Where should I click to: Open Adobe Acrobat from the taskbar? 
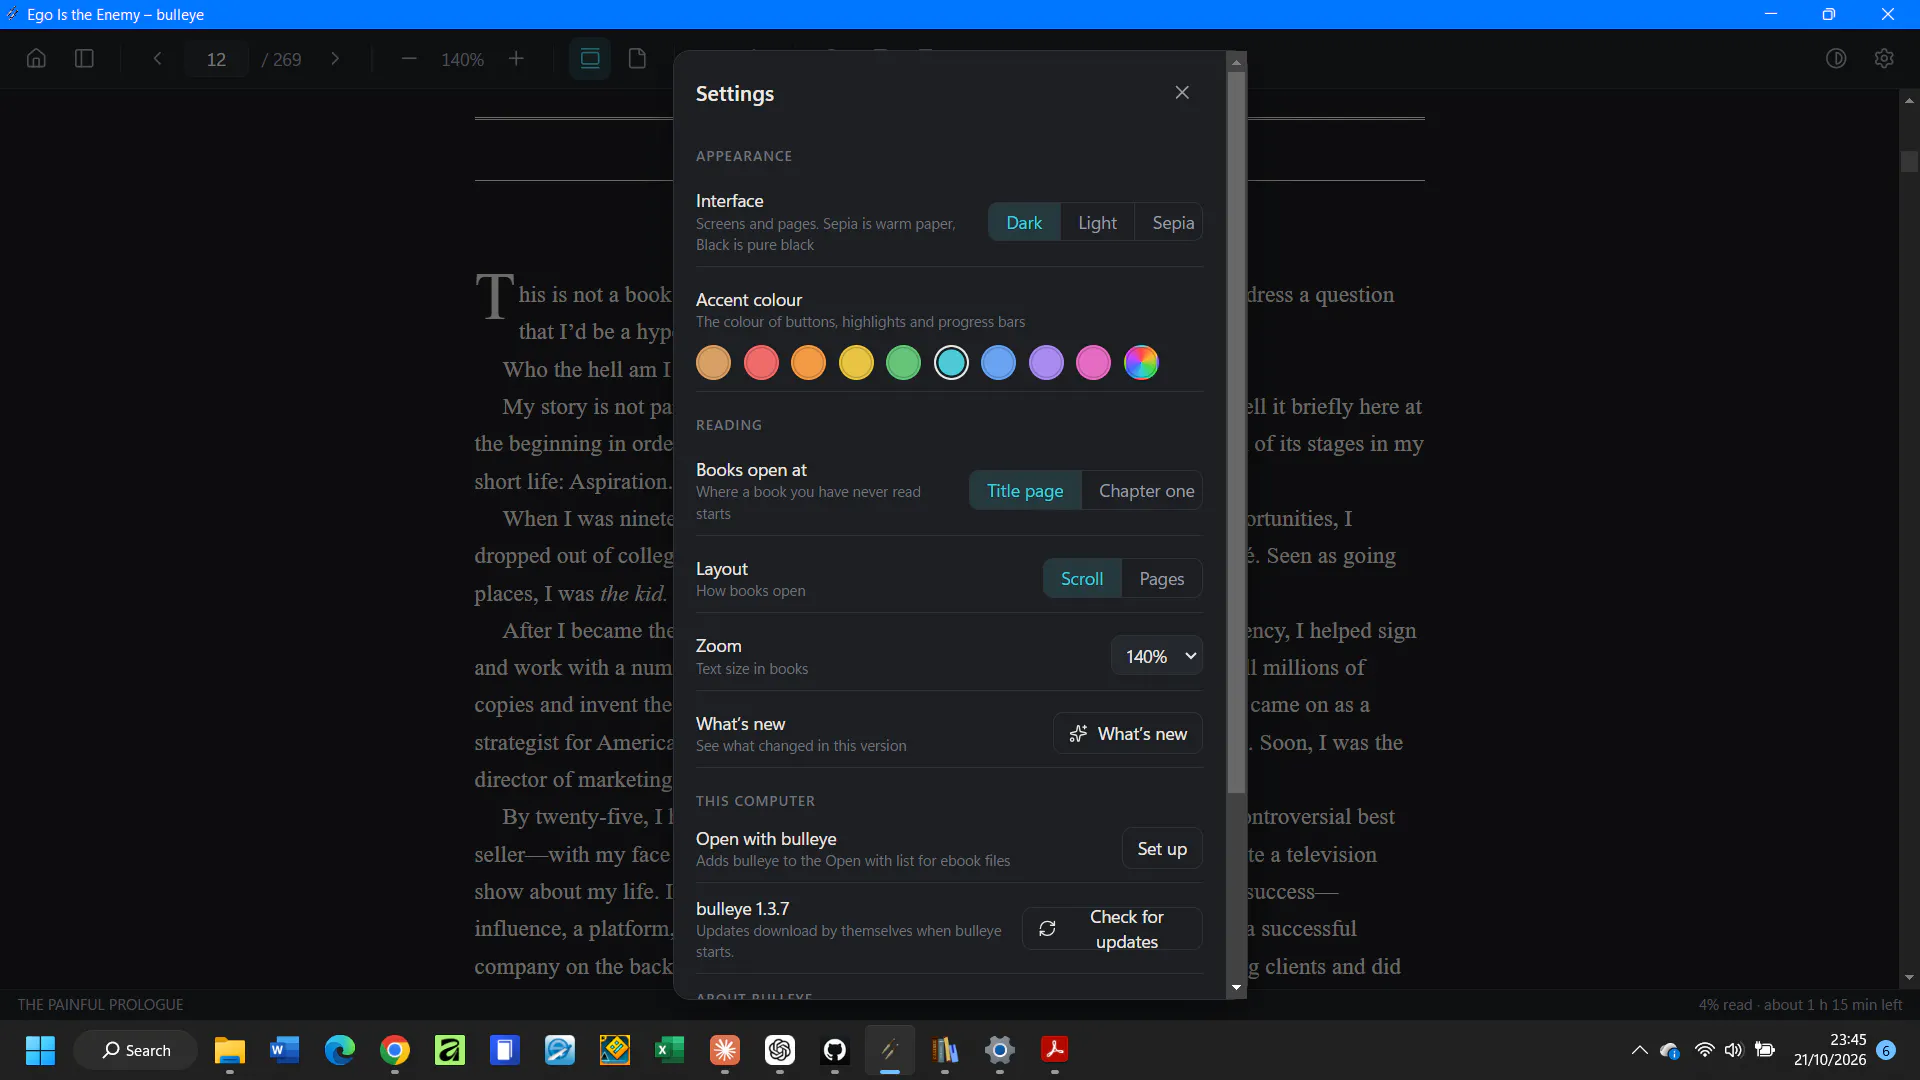(x=1055, y=1050)
